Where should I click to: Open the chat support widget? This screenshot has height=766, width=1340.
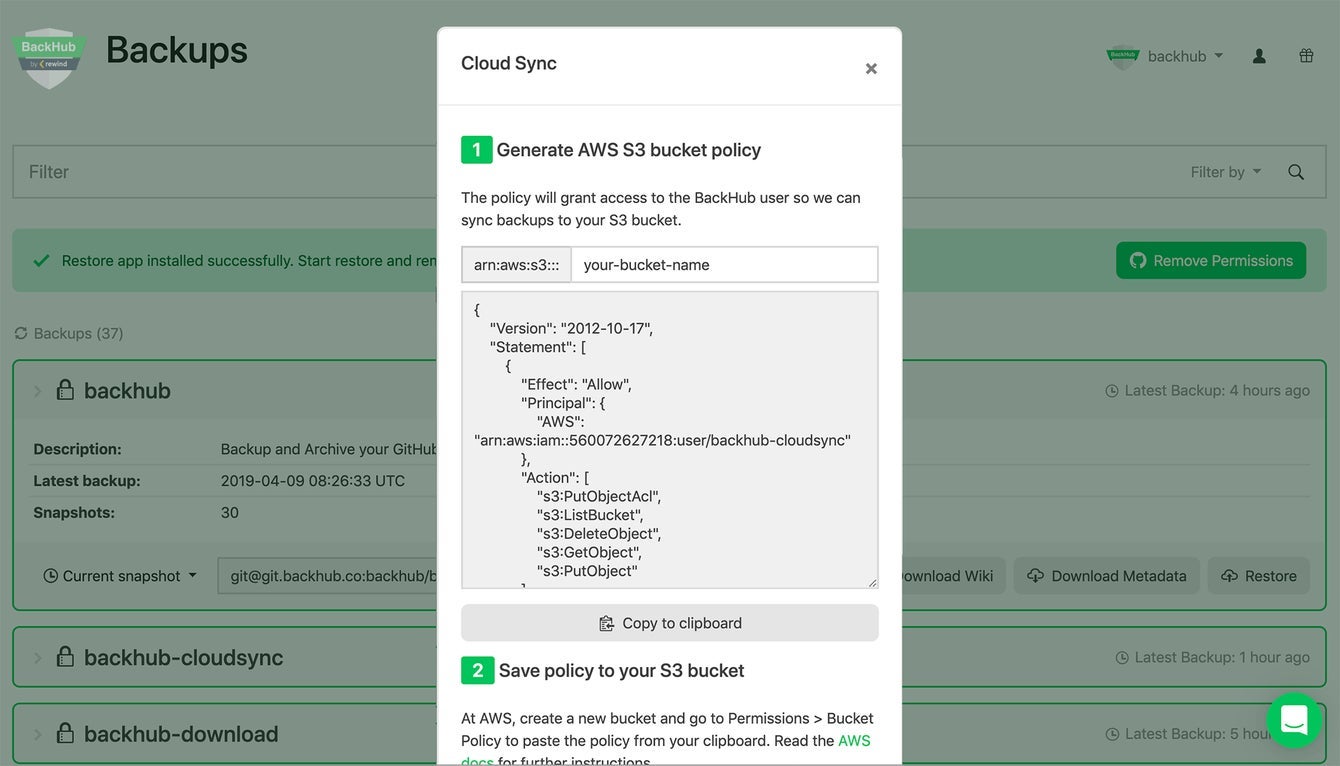[1293, 720]
